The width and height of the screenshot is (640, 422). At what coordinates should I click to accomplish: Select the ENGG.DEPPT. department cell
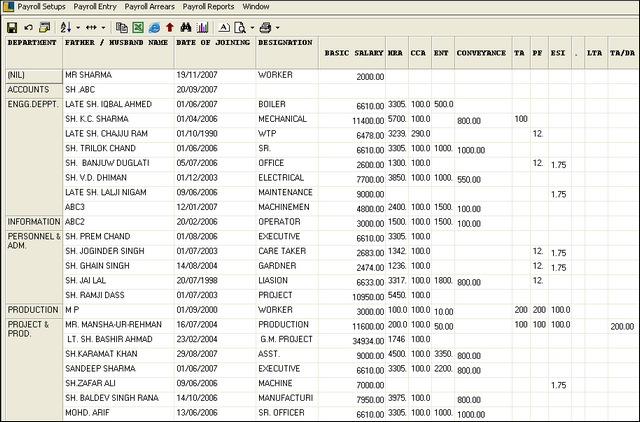pos(34,157)
